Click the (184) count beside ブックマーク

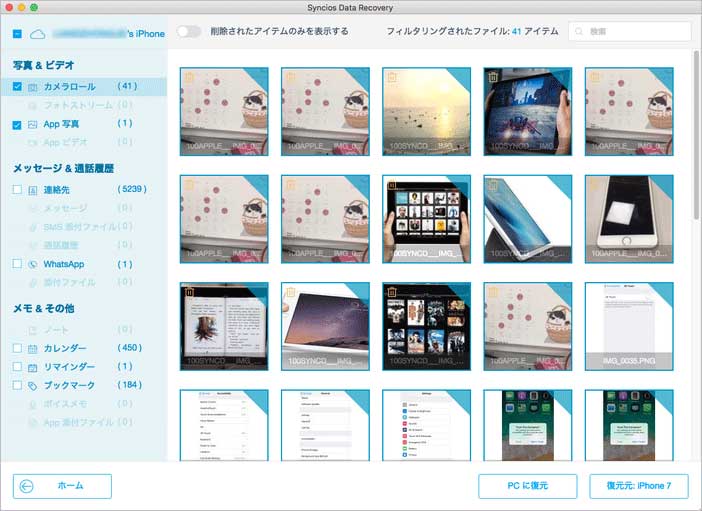(129, 385)
